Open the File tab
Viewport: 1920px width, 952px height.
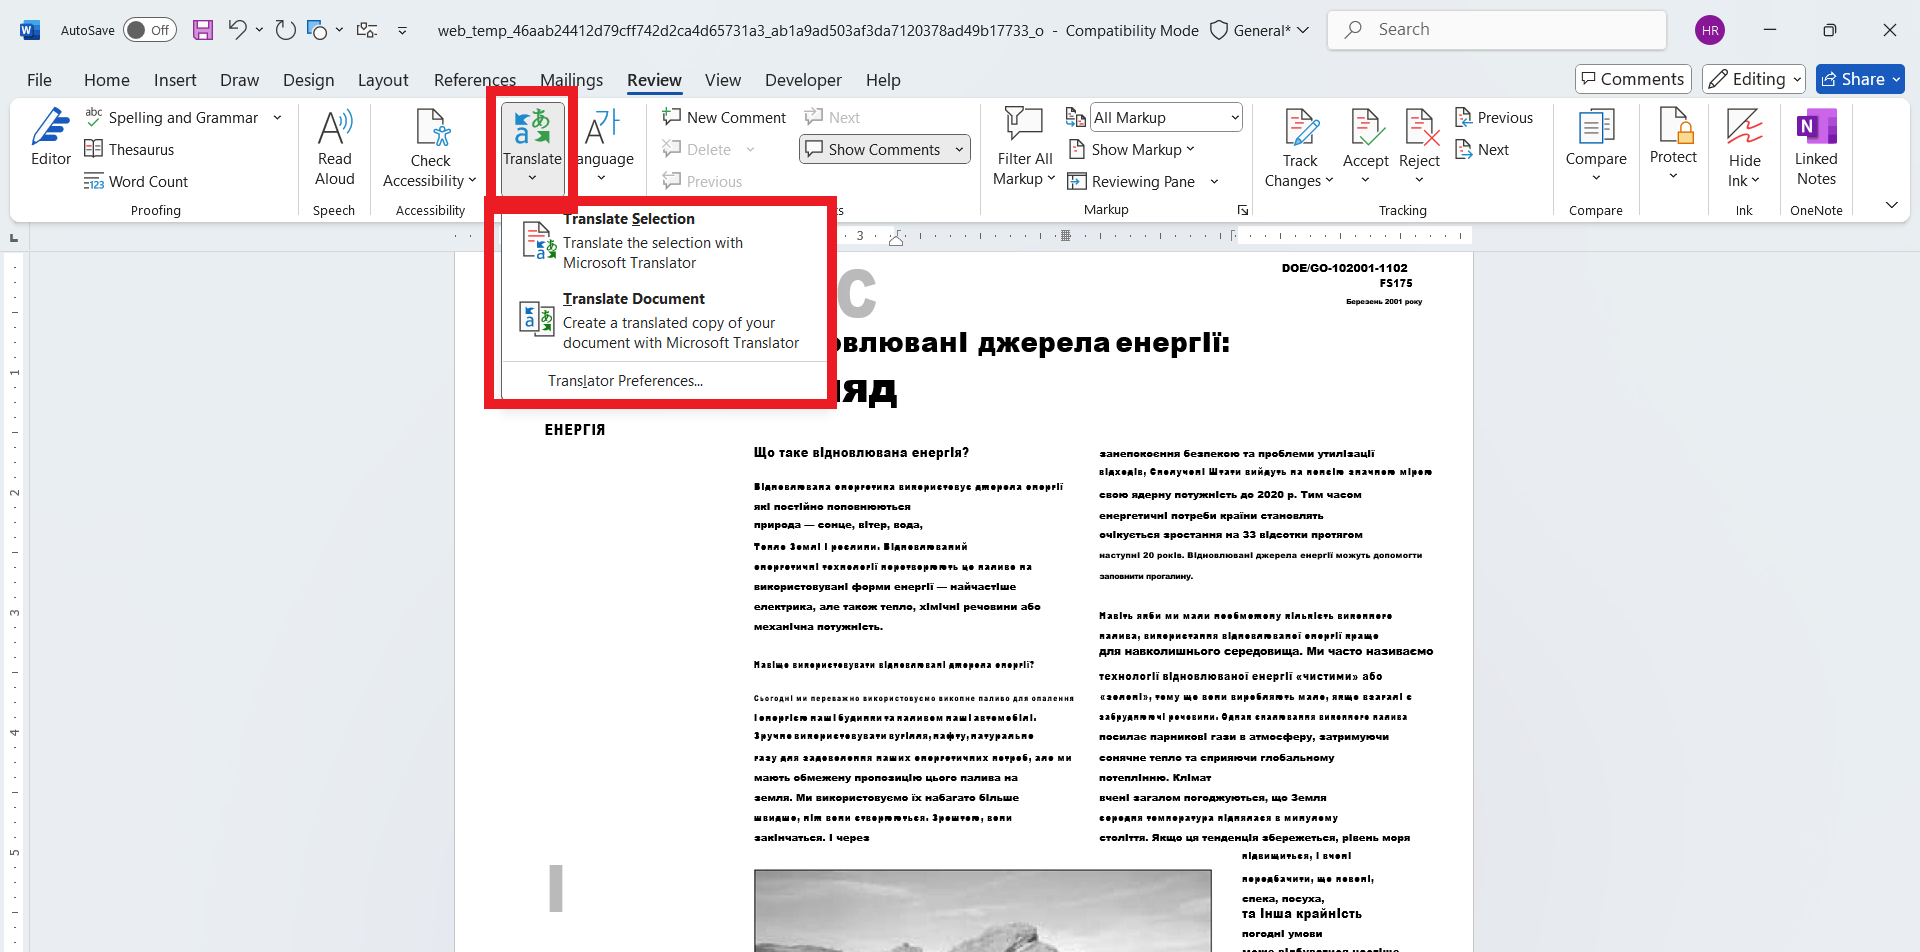(x=39, y=80)
